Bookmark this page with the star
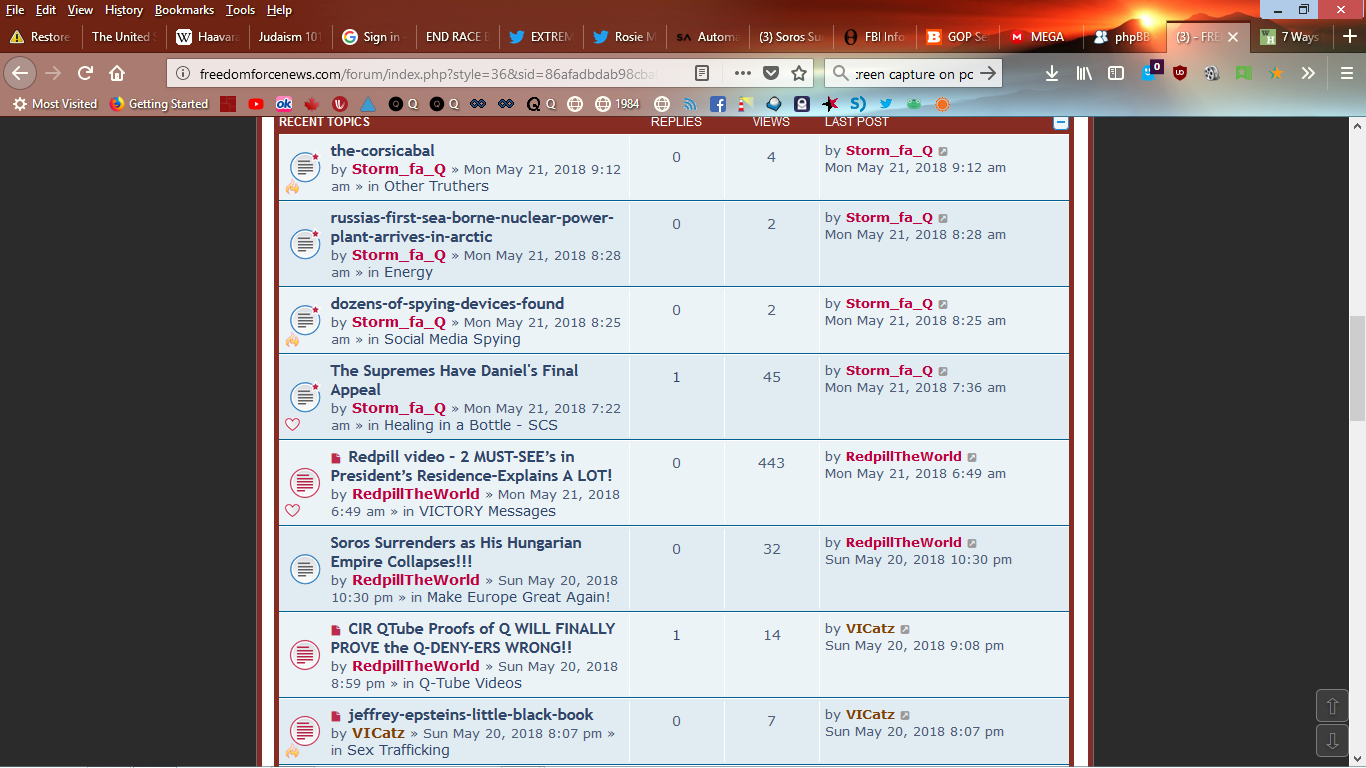 [x=799, y=73]
